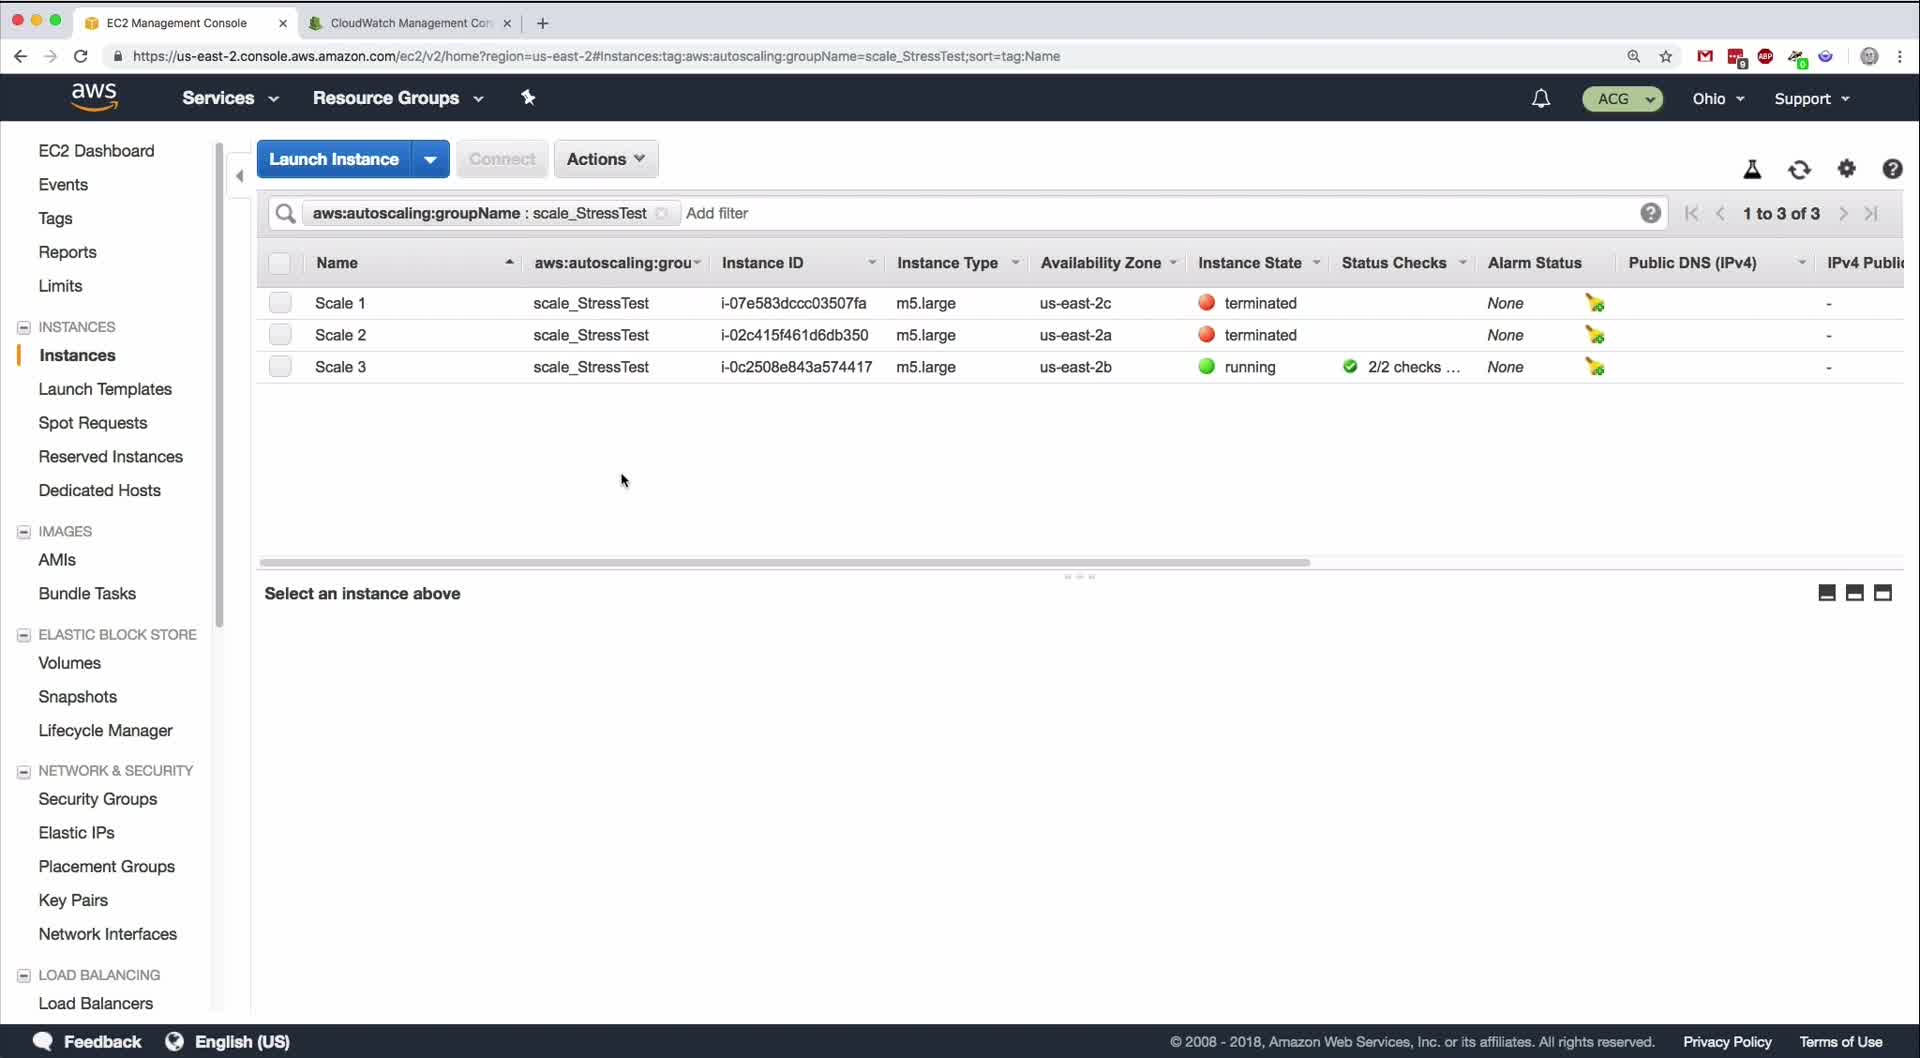
Task: Click the Feedback speech bubble icon
Action: pos(42,1041)
